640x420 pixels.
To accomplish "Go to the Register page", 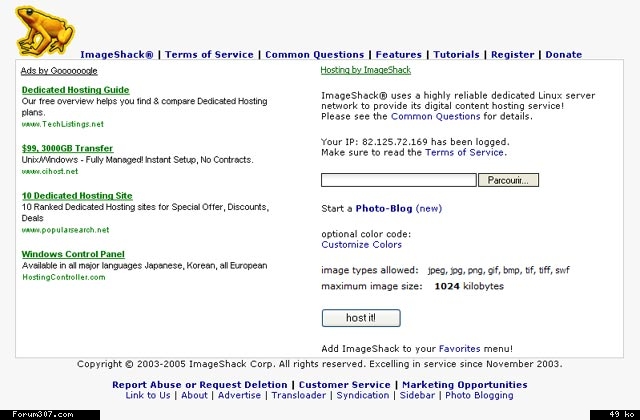I will [x=512, y=55].
